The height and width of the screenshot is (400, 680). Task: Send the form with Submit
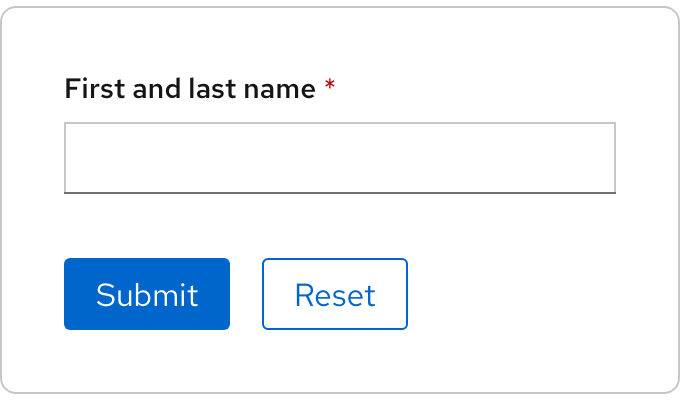pyautogui.click(x=147, y=294)
